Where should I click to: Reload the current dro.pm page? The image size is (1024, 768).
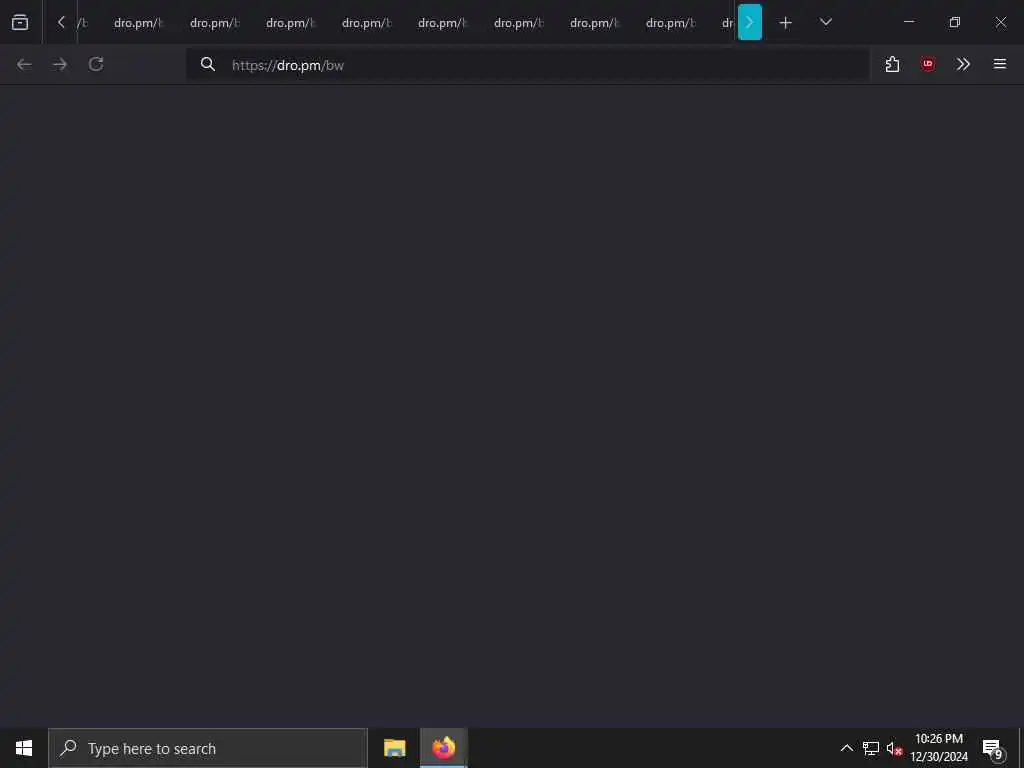(96, 64)
